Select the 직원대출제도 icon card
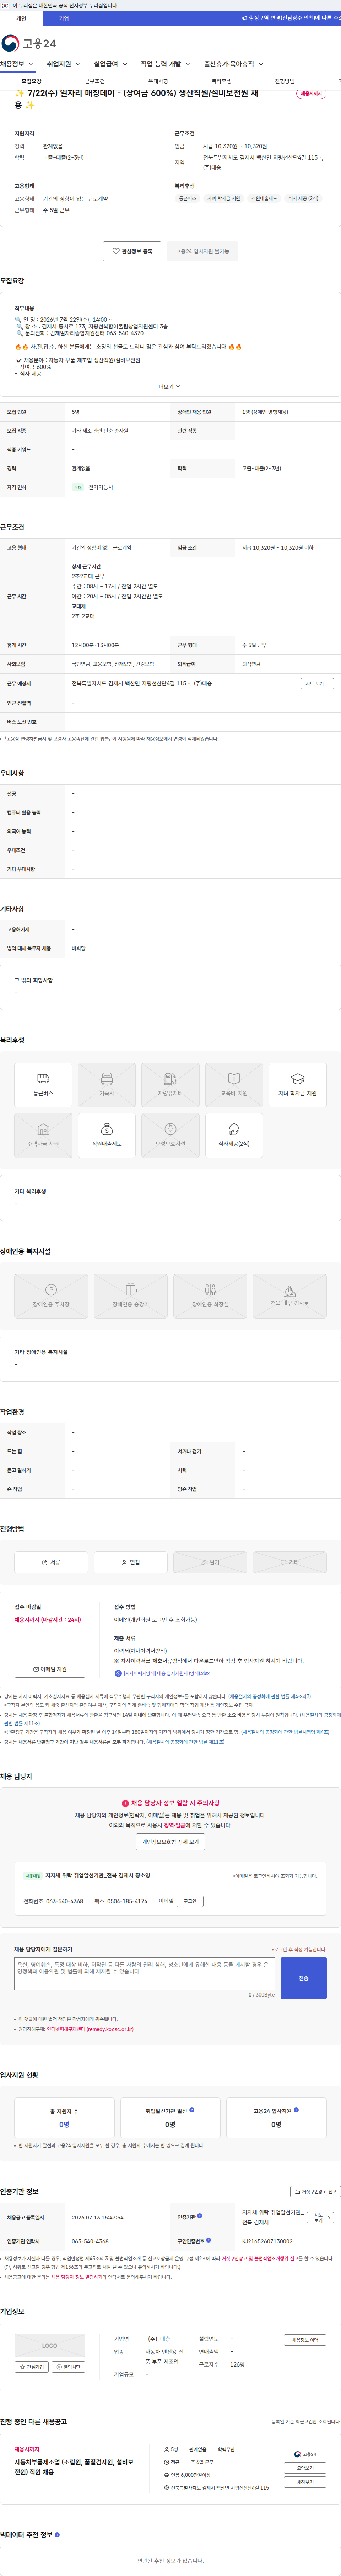Viewport: 341px width, 2576px height. [107, 1135]
